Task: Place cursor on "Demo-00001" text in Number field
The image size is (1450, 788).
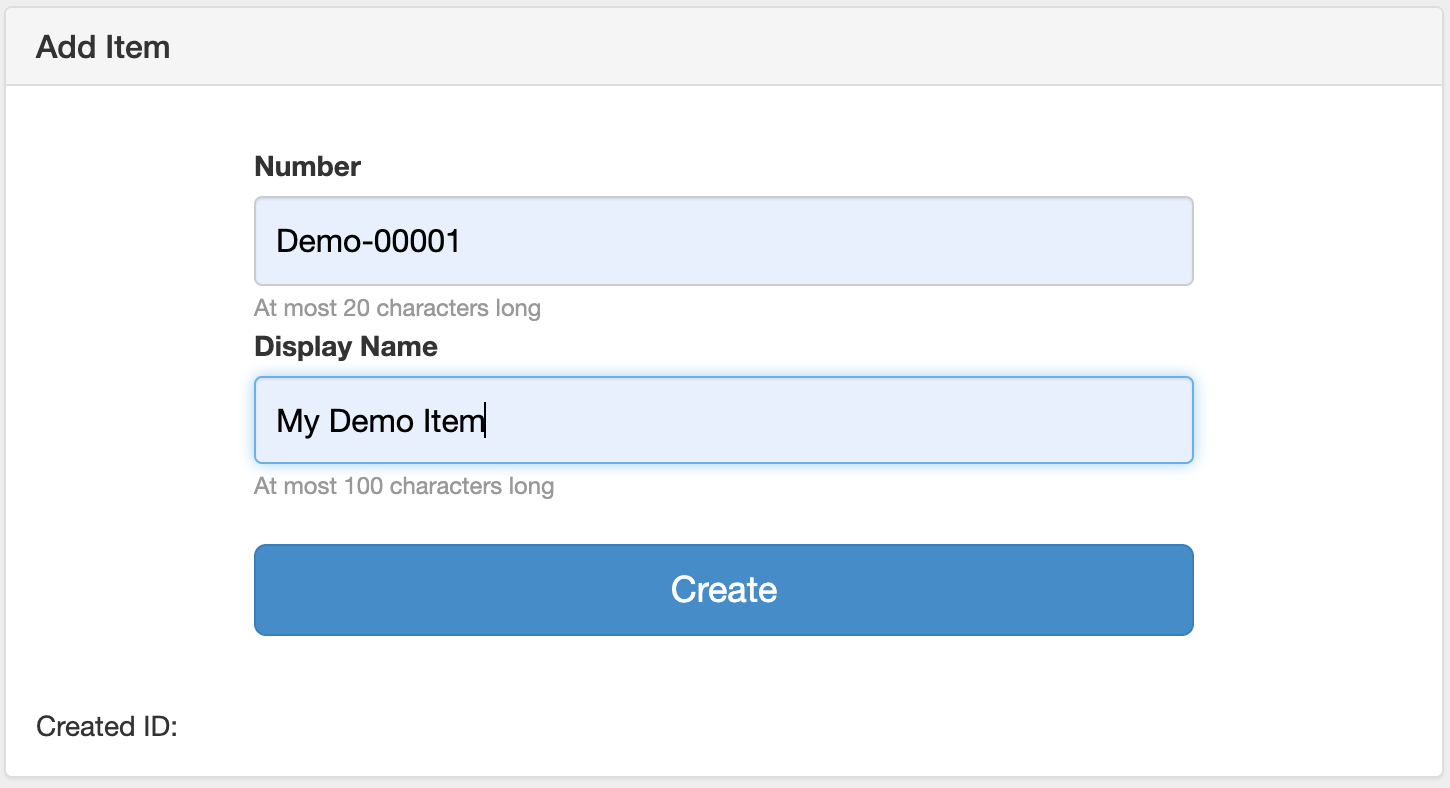Action: coord(367,241)
